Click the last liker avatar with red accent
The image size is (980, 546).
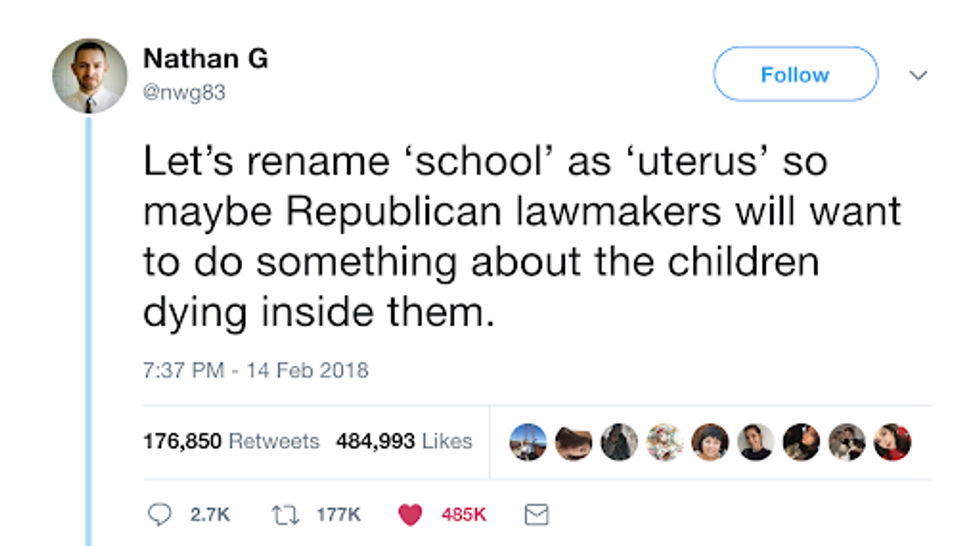point(892,442)
